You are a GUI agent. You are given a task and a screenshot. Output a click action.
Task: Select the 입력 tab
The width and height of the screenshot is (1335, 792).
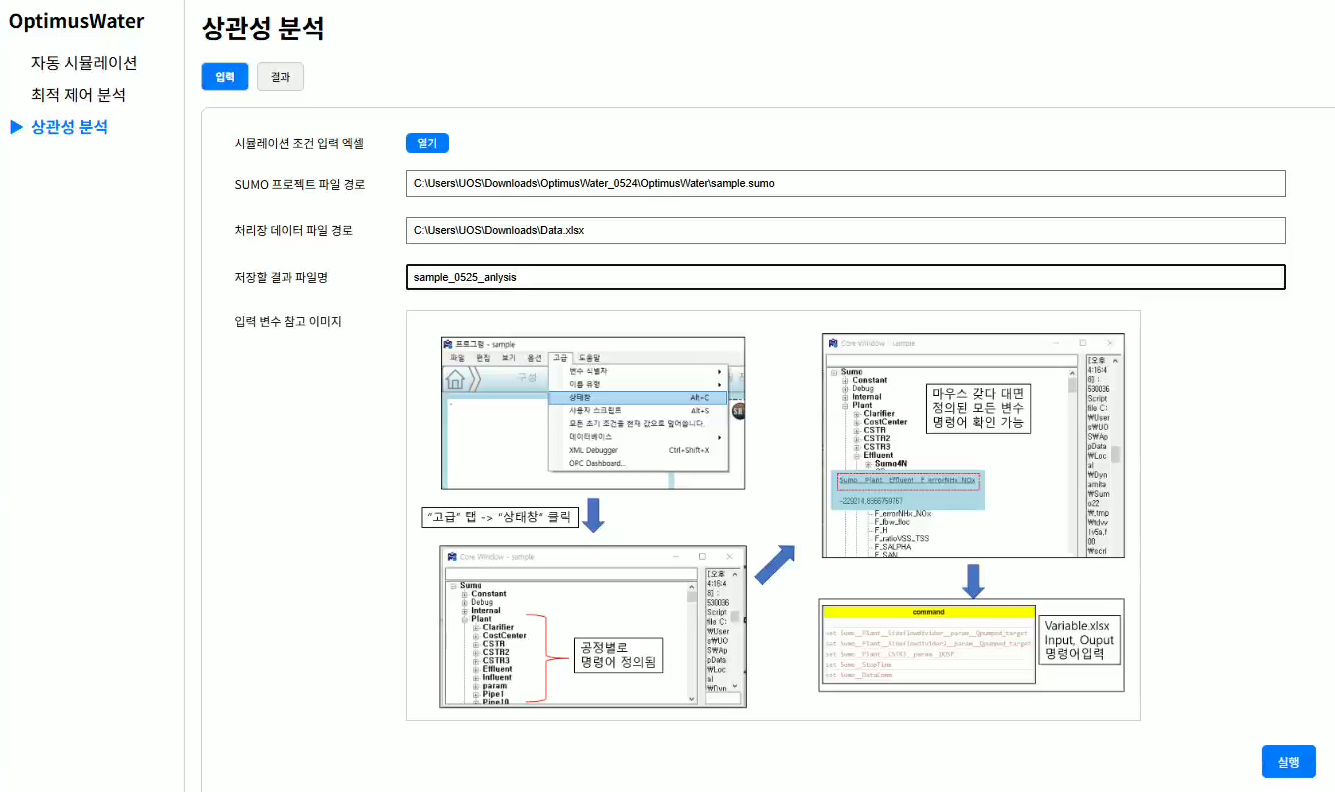coord(225,77)
